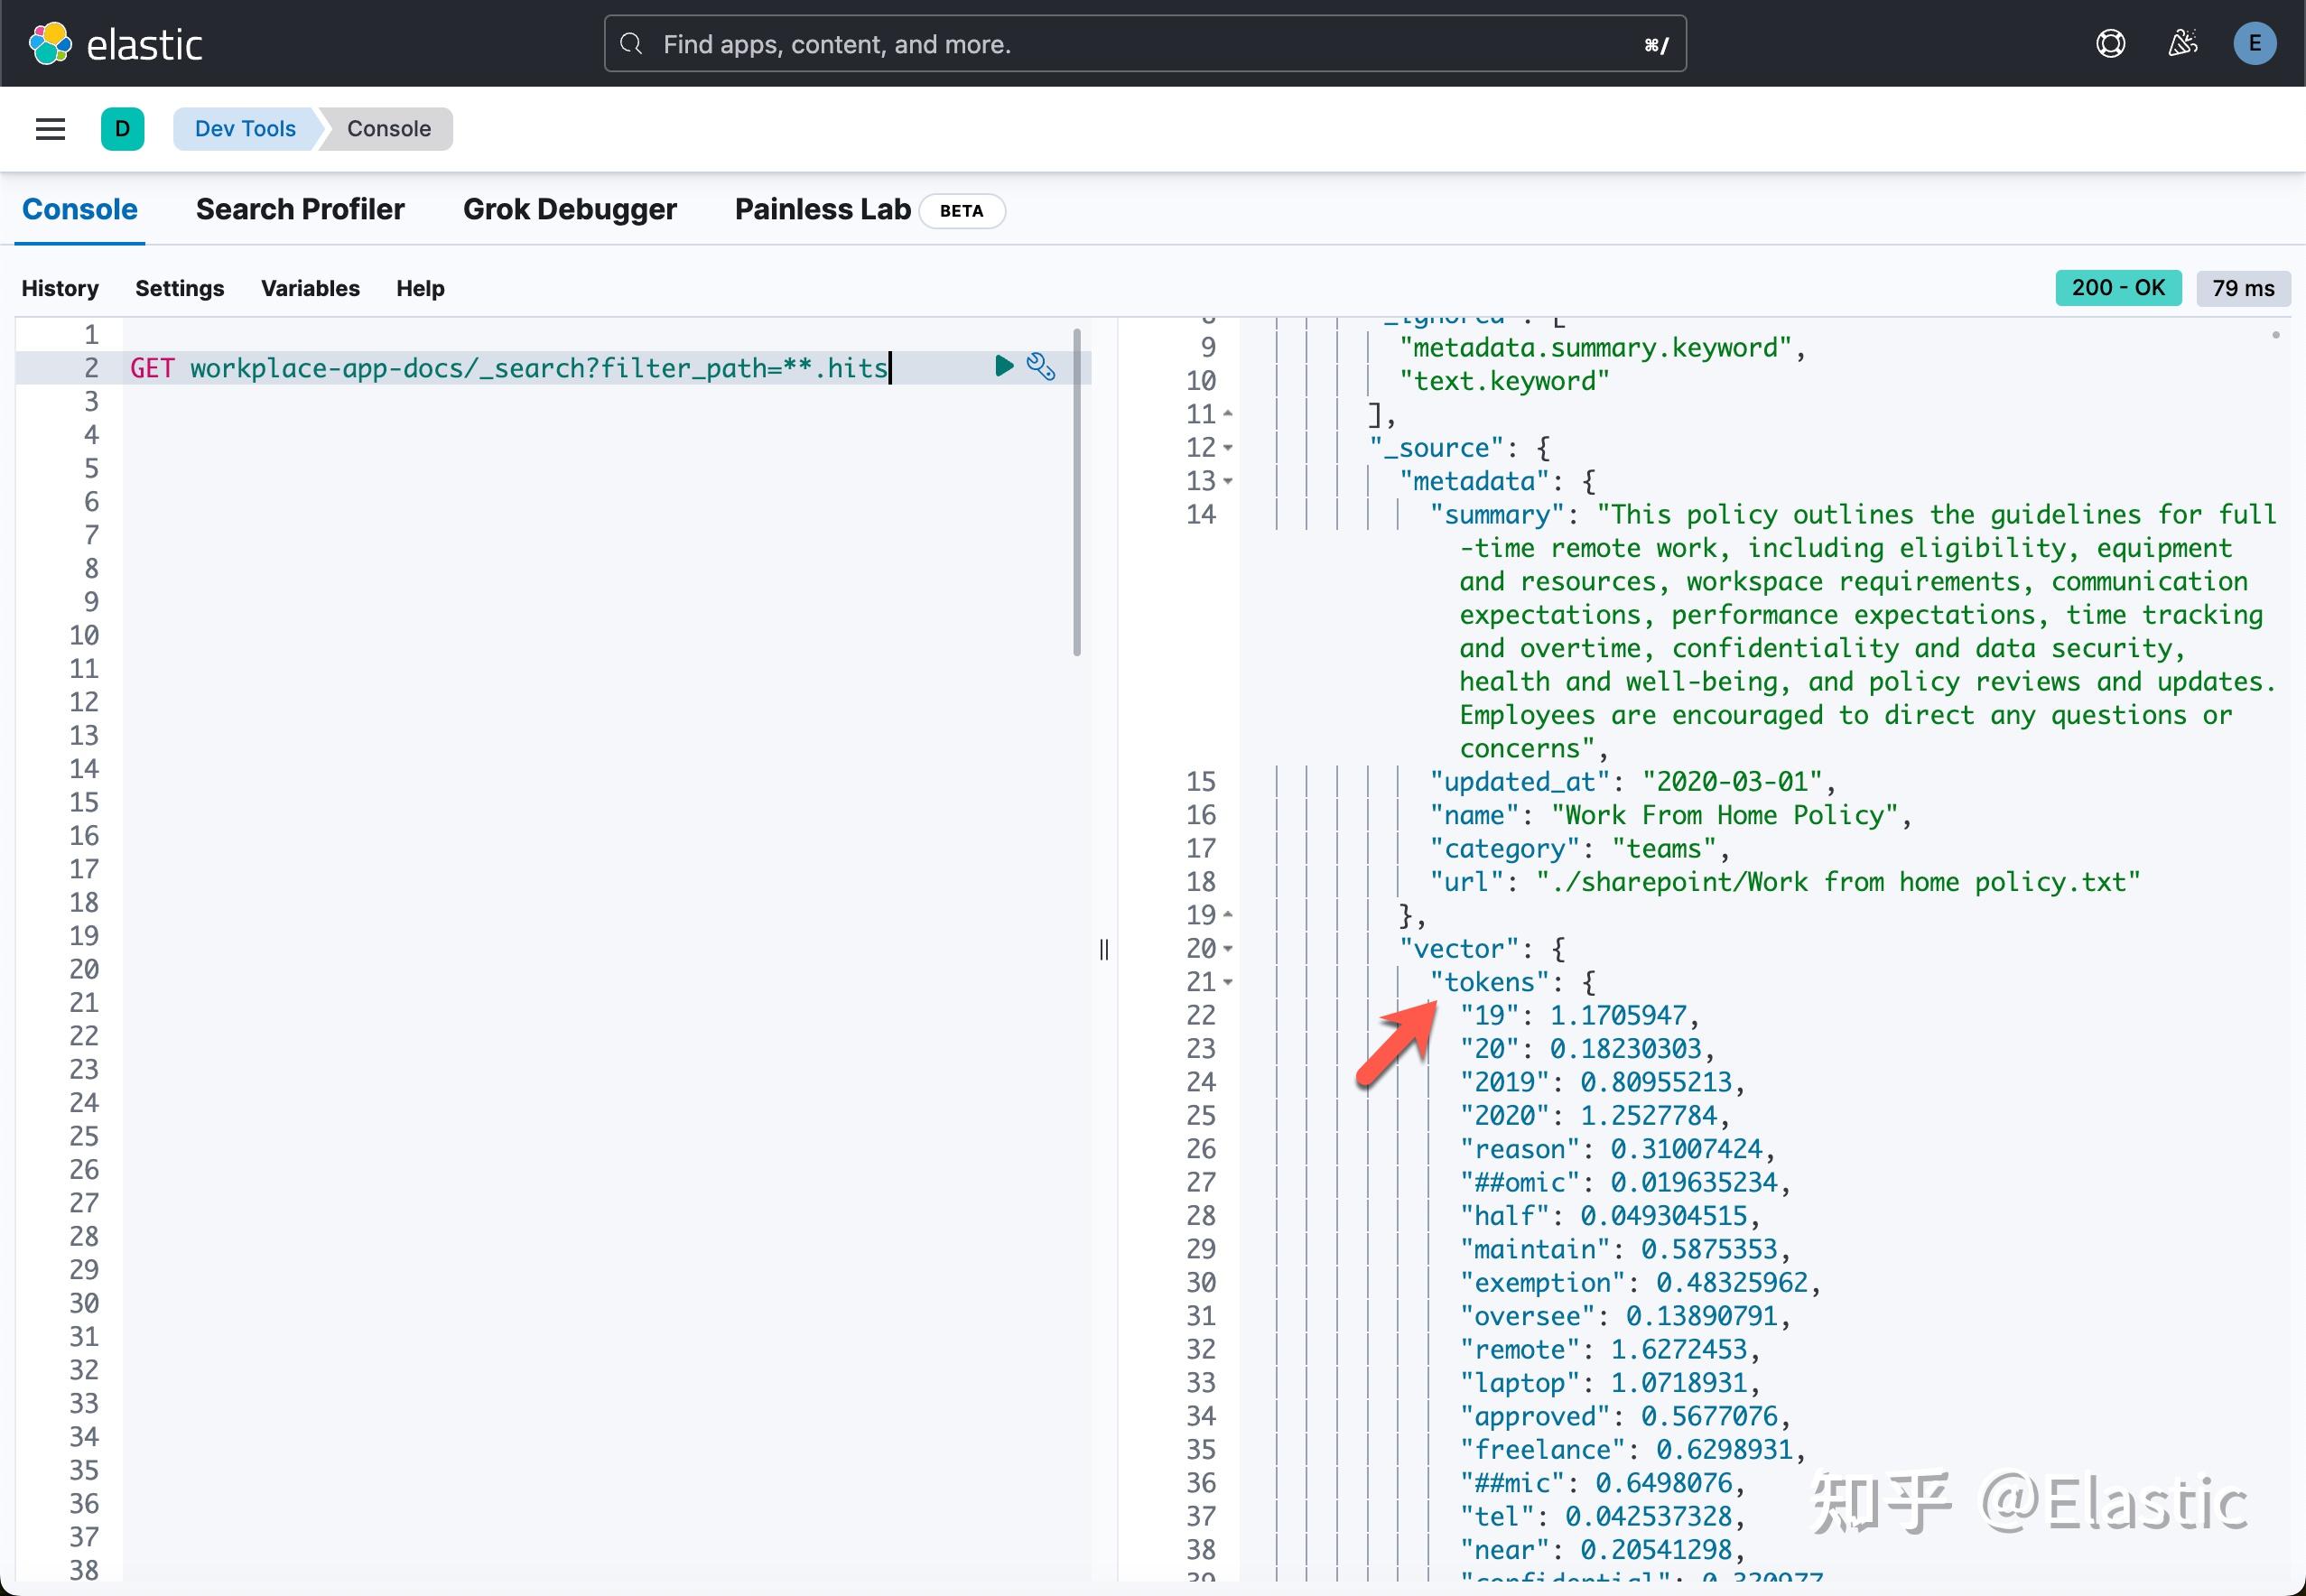2306x1596 pixels.
Task: Collapse the _source object on line 12
Action: tap(1229, 448)
